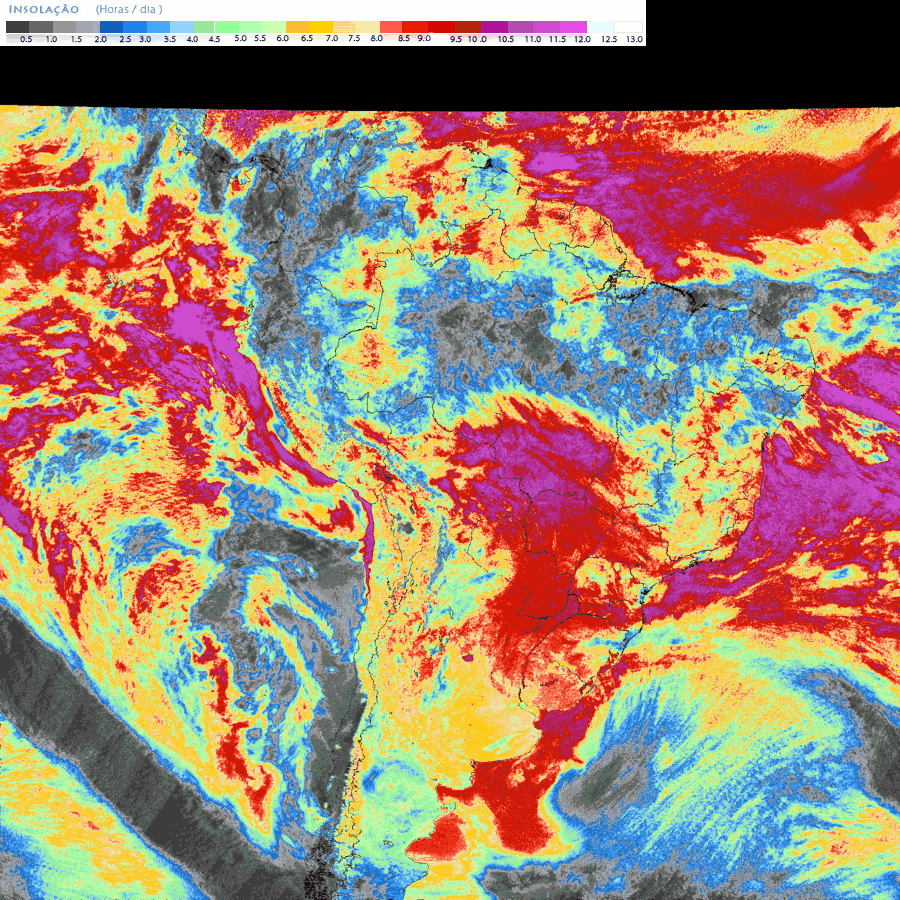Click the "6.0" legend value
Screen dimensions: 900x900
(x=282, y=38)
